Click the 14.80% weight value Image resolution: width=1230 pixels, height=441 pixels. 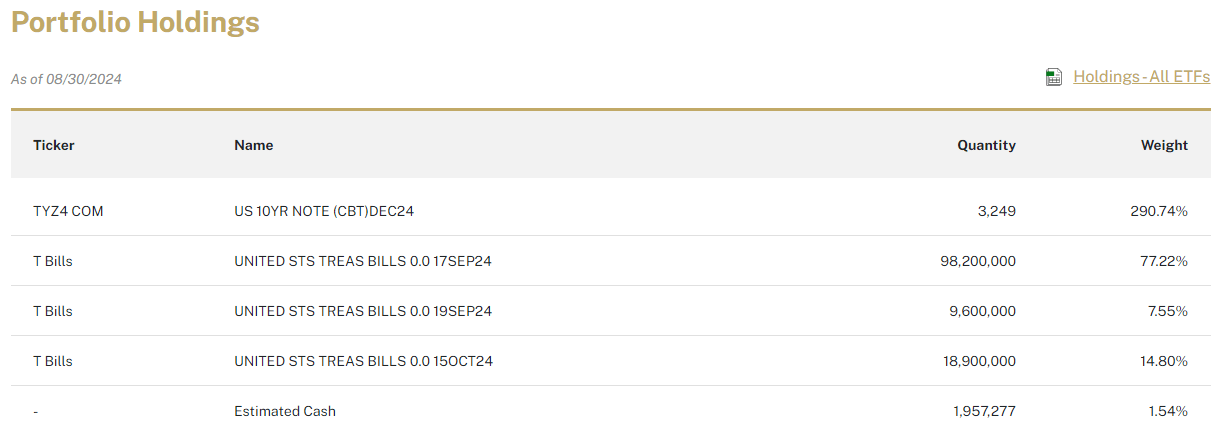click(x=1163, y=361)
